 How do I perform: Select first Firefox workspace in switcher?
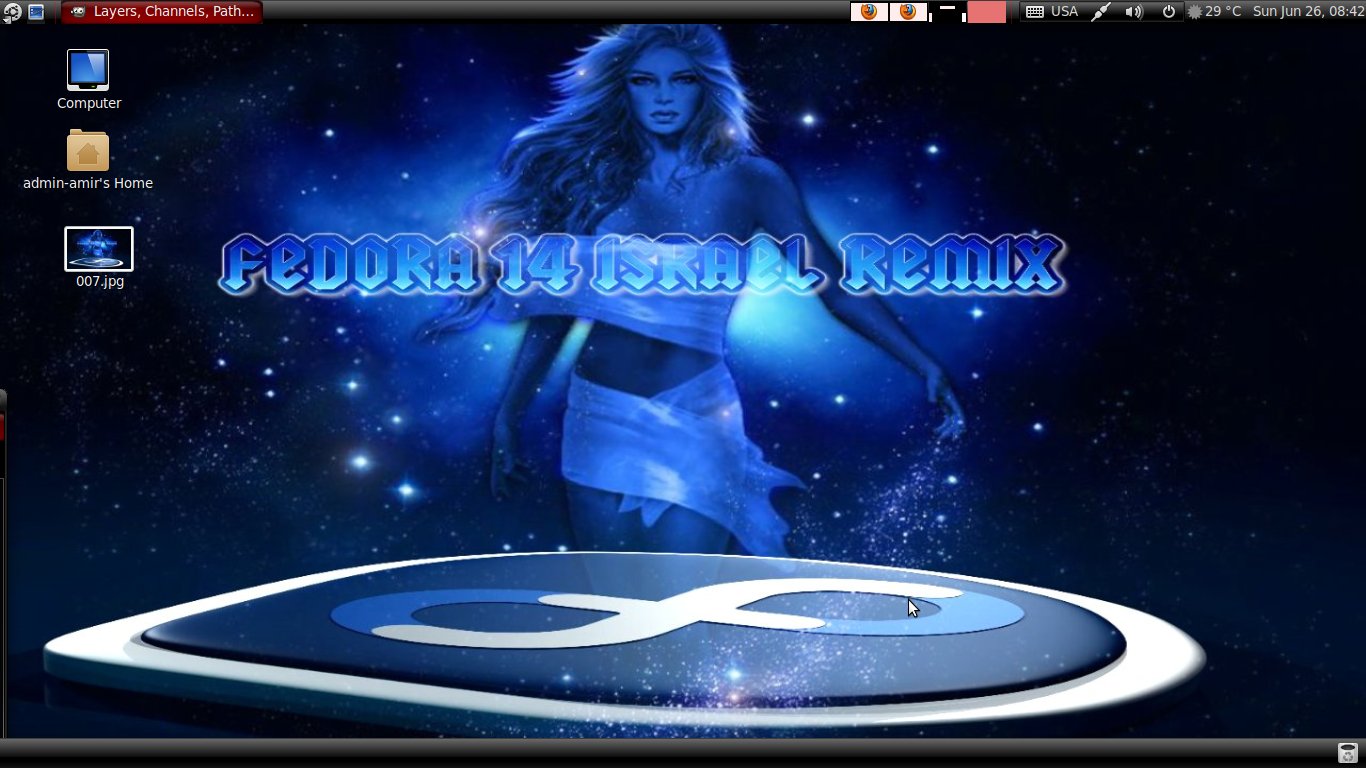tap(869, 12)
